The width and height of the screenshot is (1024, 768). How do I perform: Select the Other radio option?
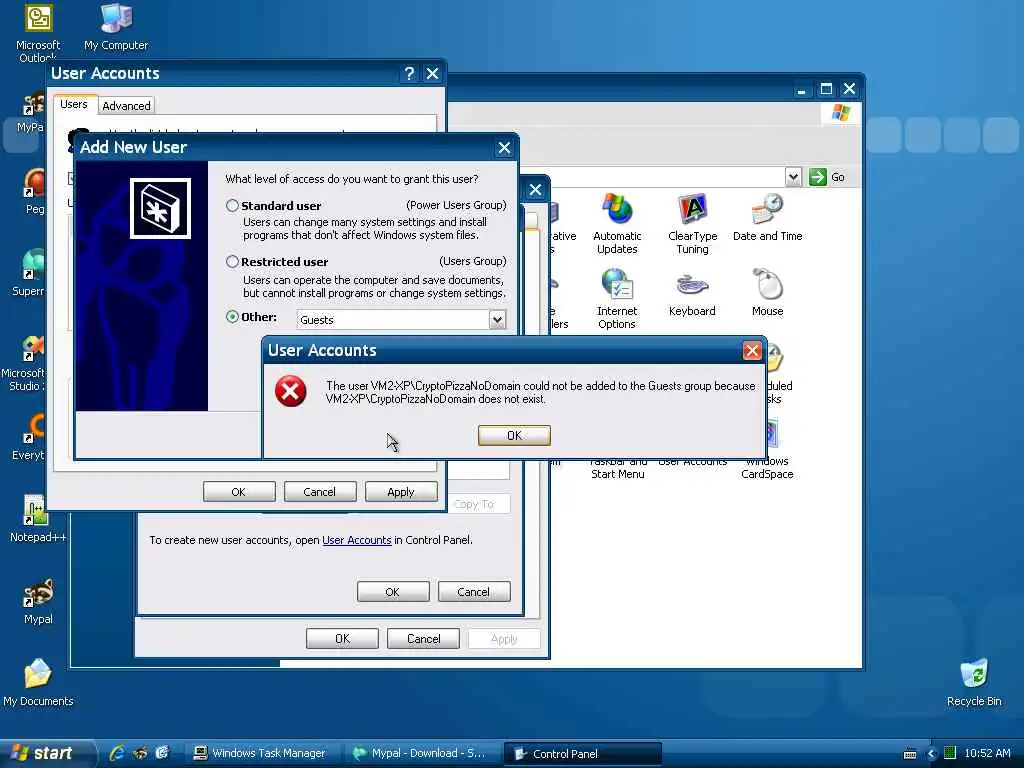(232, 317)
